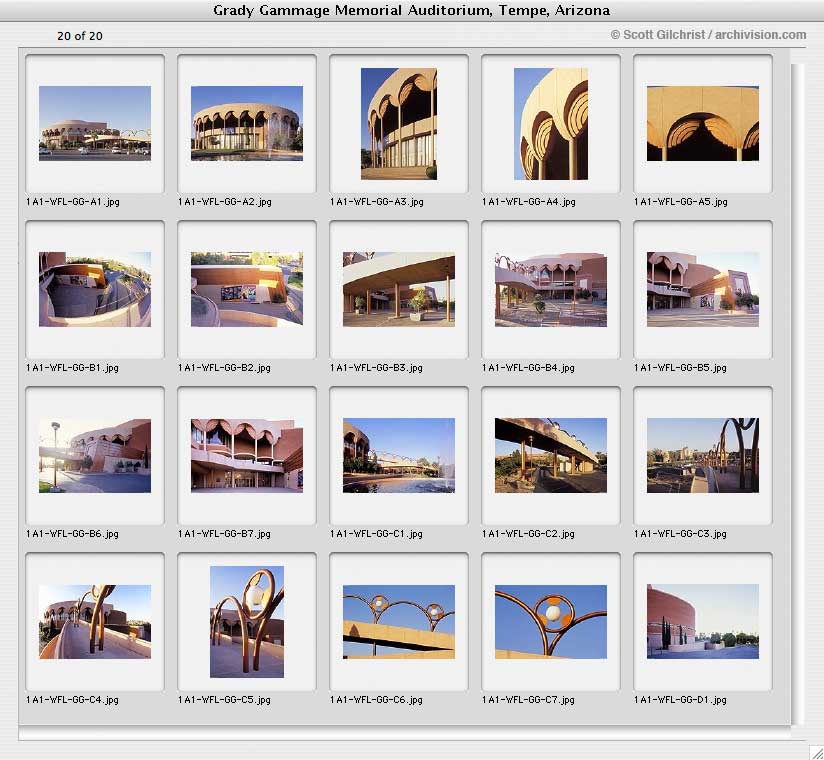The height and width of the screenshot is (760, 824).
Task: Click the file name 1A1-WFL-GG-A1.jpg
Action: (73, 202)
